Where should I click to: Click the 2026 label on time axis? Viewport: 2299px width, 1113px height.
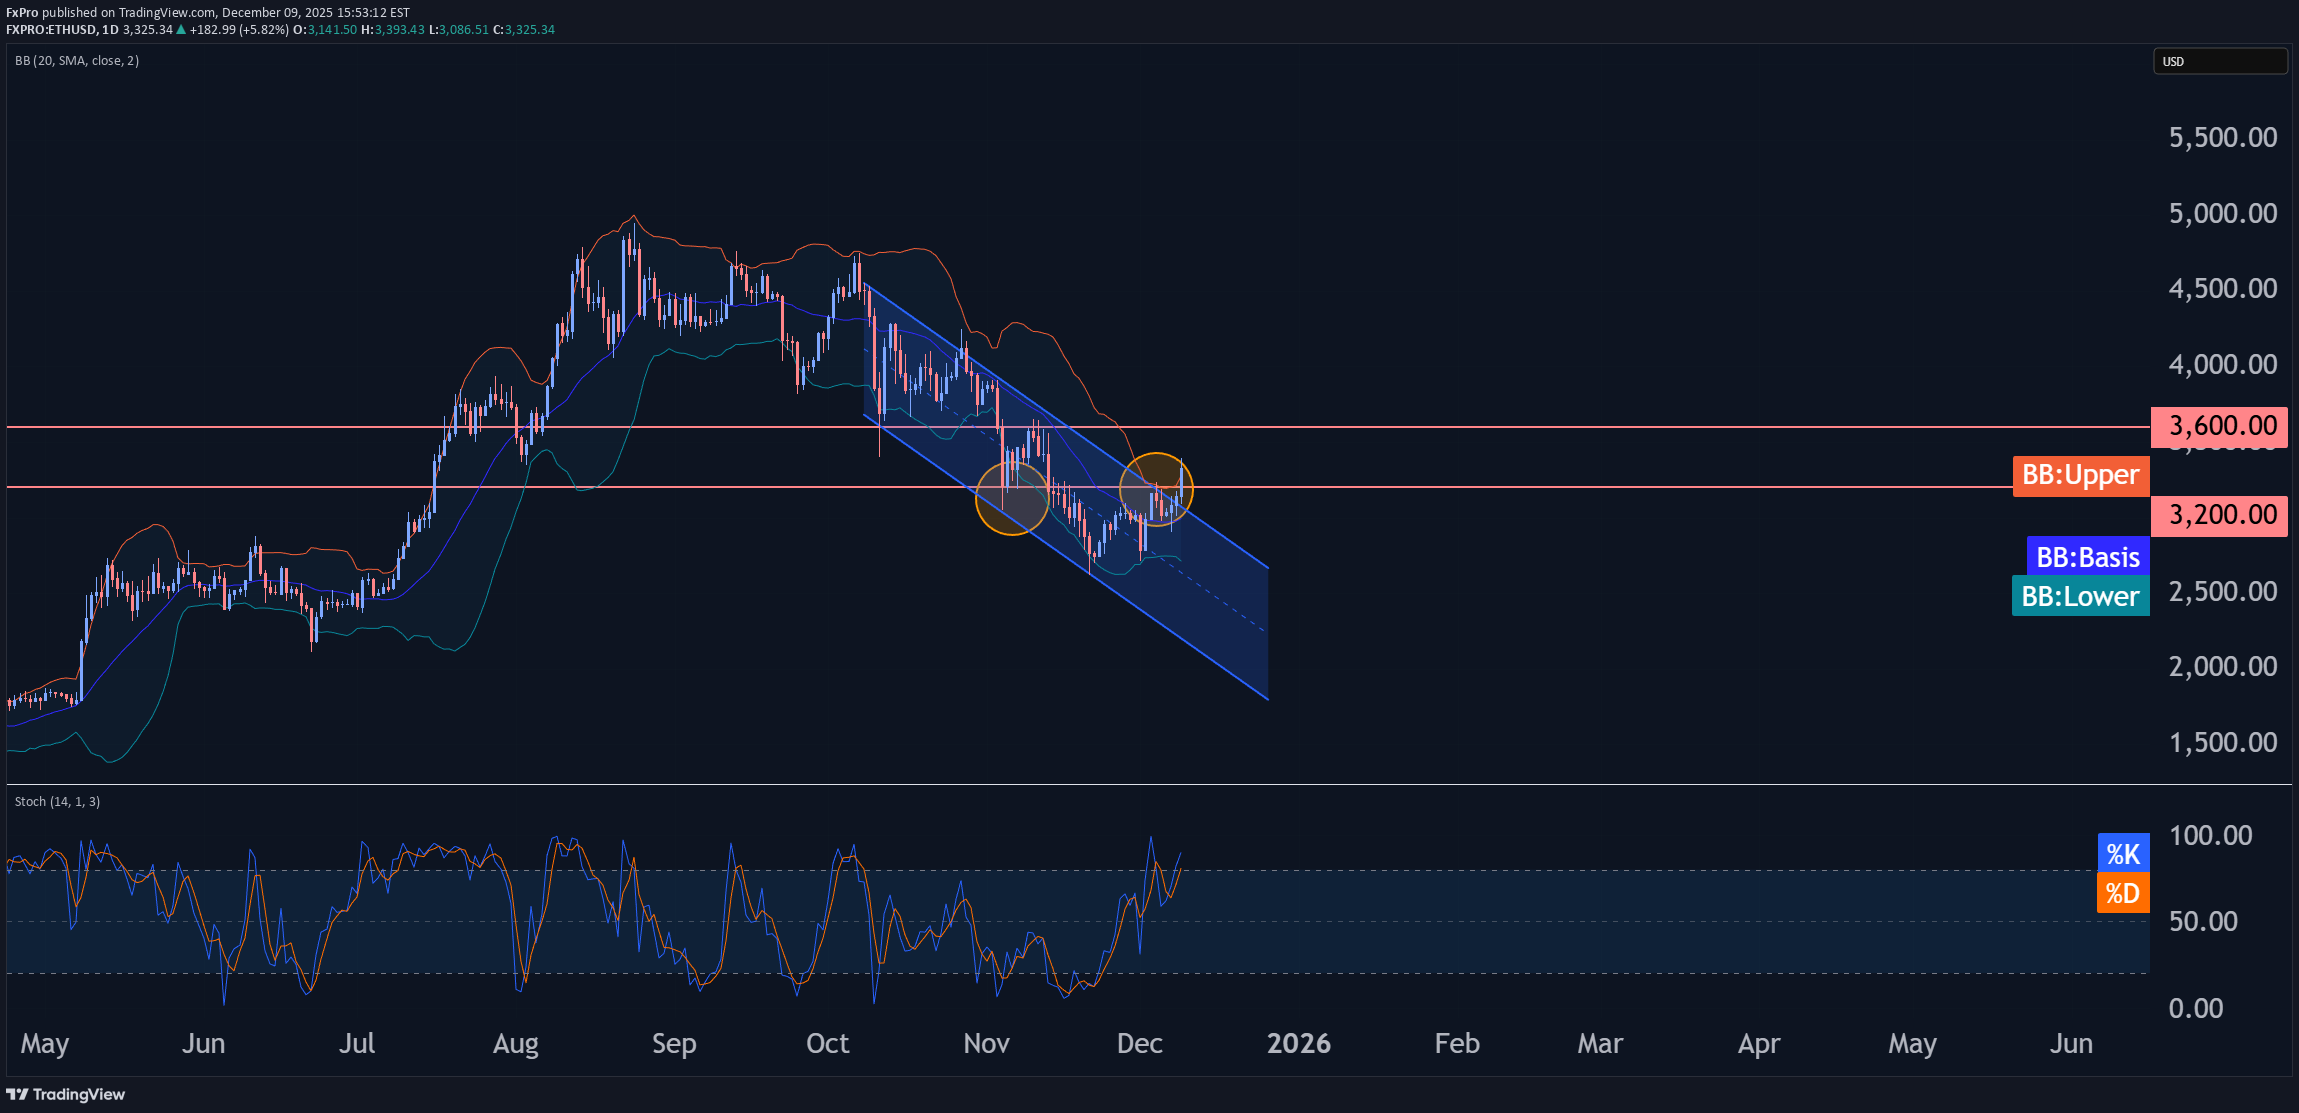coord(1298,1044)
